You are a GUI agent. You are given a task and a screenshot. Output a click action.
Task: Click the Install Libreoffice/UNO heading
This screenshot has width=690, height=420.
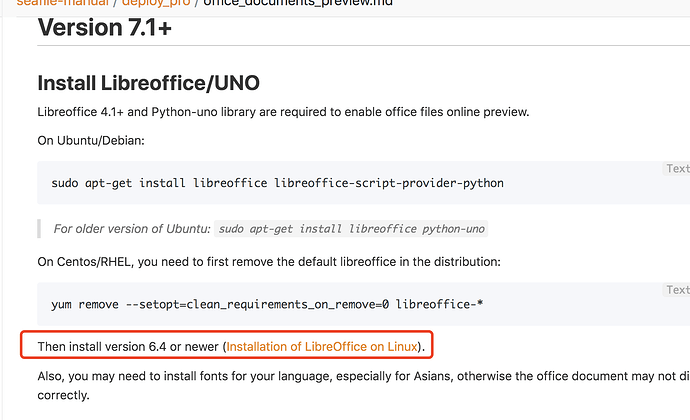point(148,83)
